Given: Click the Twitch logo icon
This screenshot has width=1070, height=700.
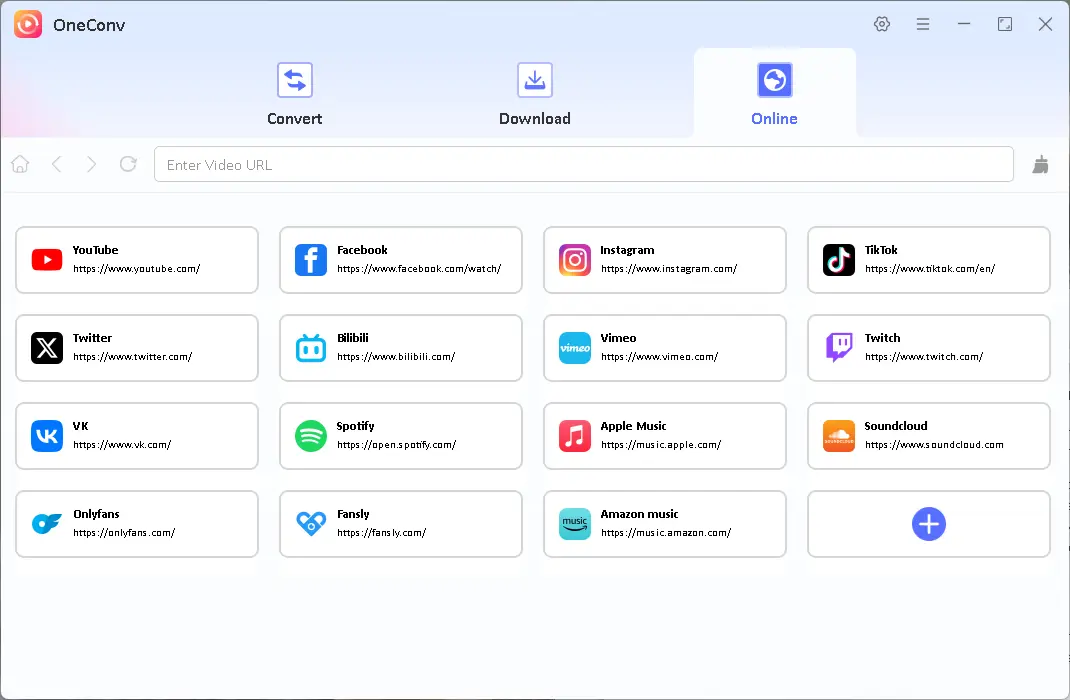Looking at the screenshot, I should [839, 348].
